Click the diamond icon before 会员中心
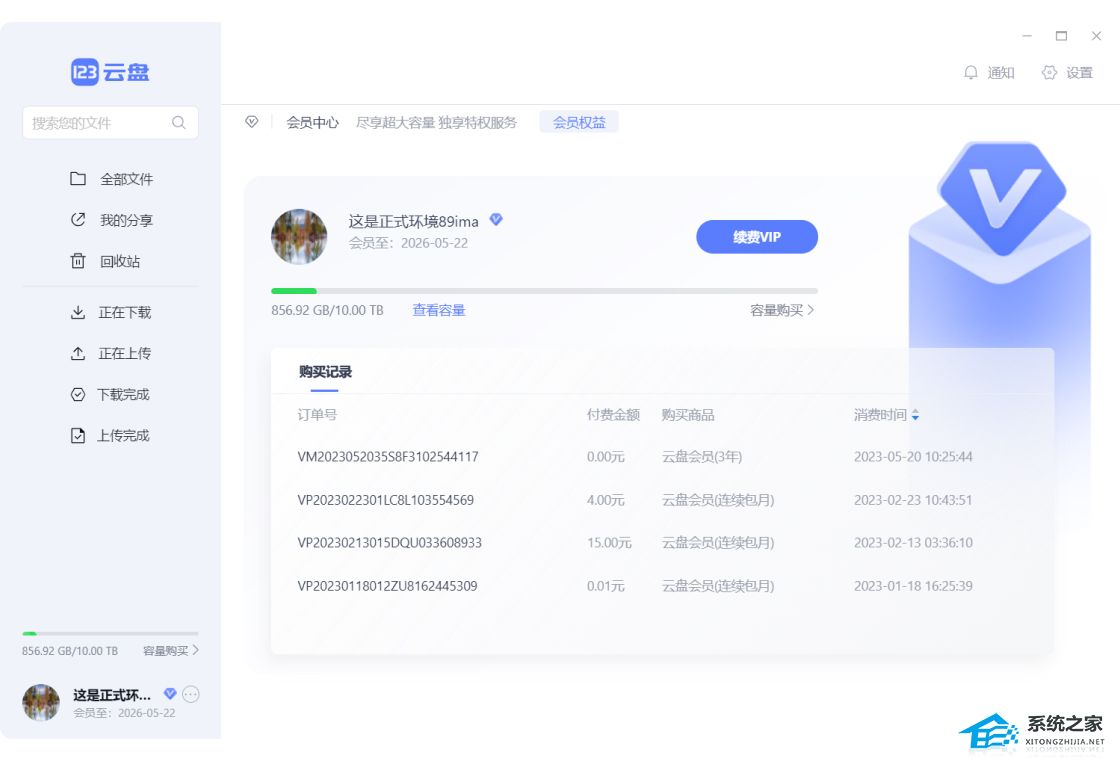The image size is (1120, 760). 251,122
